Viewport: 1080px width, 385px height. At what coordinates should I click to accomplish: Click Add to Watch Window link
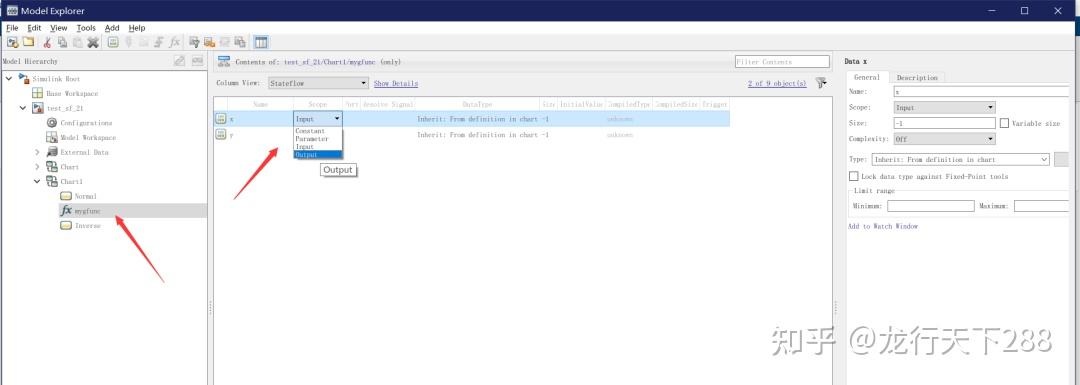pos(883,226)
